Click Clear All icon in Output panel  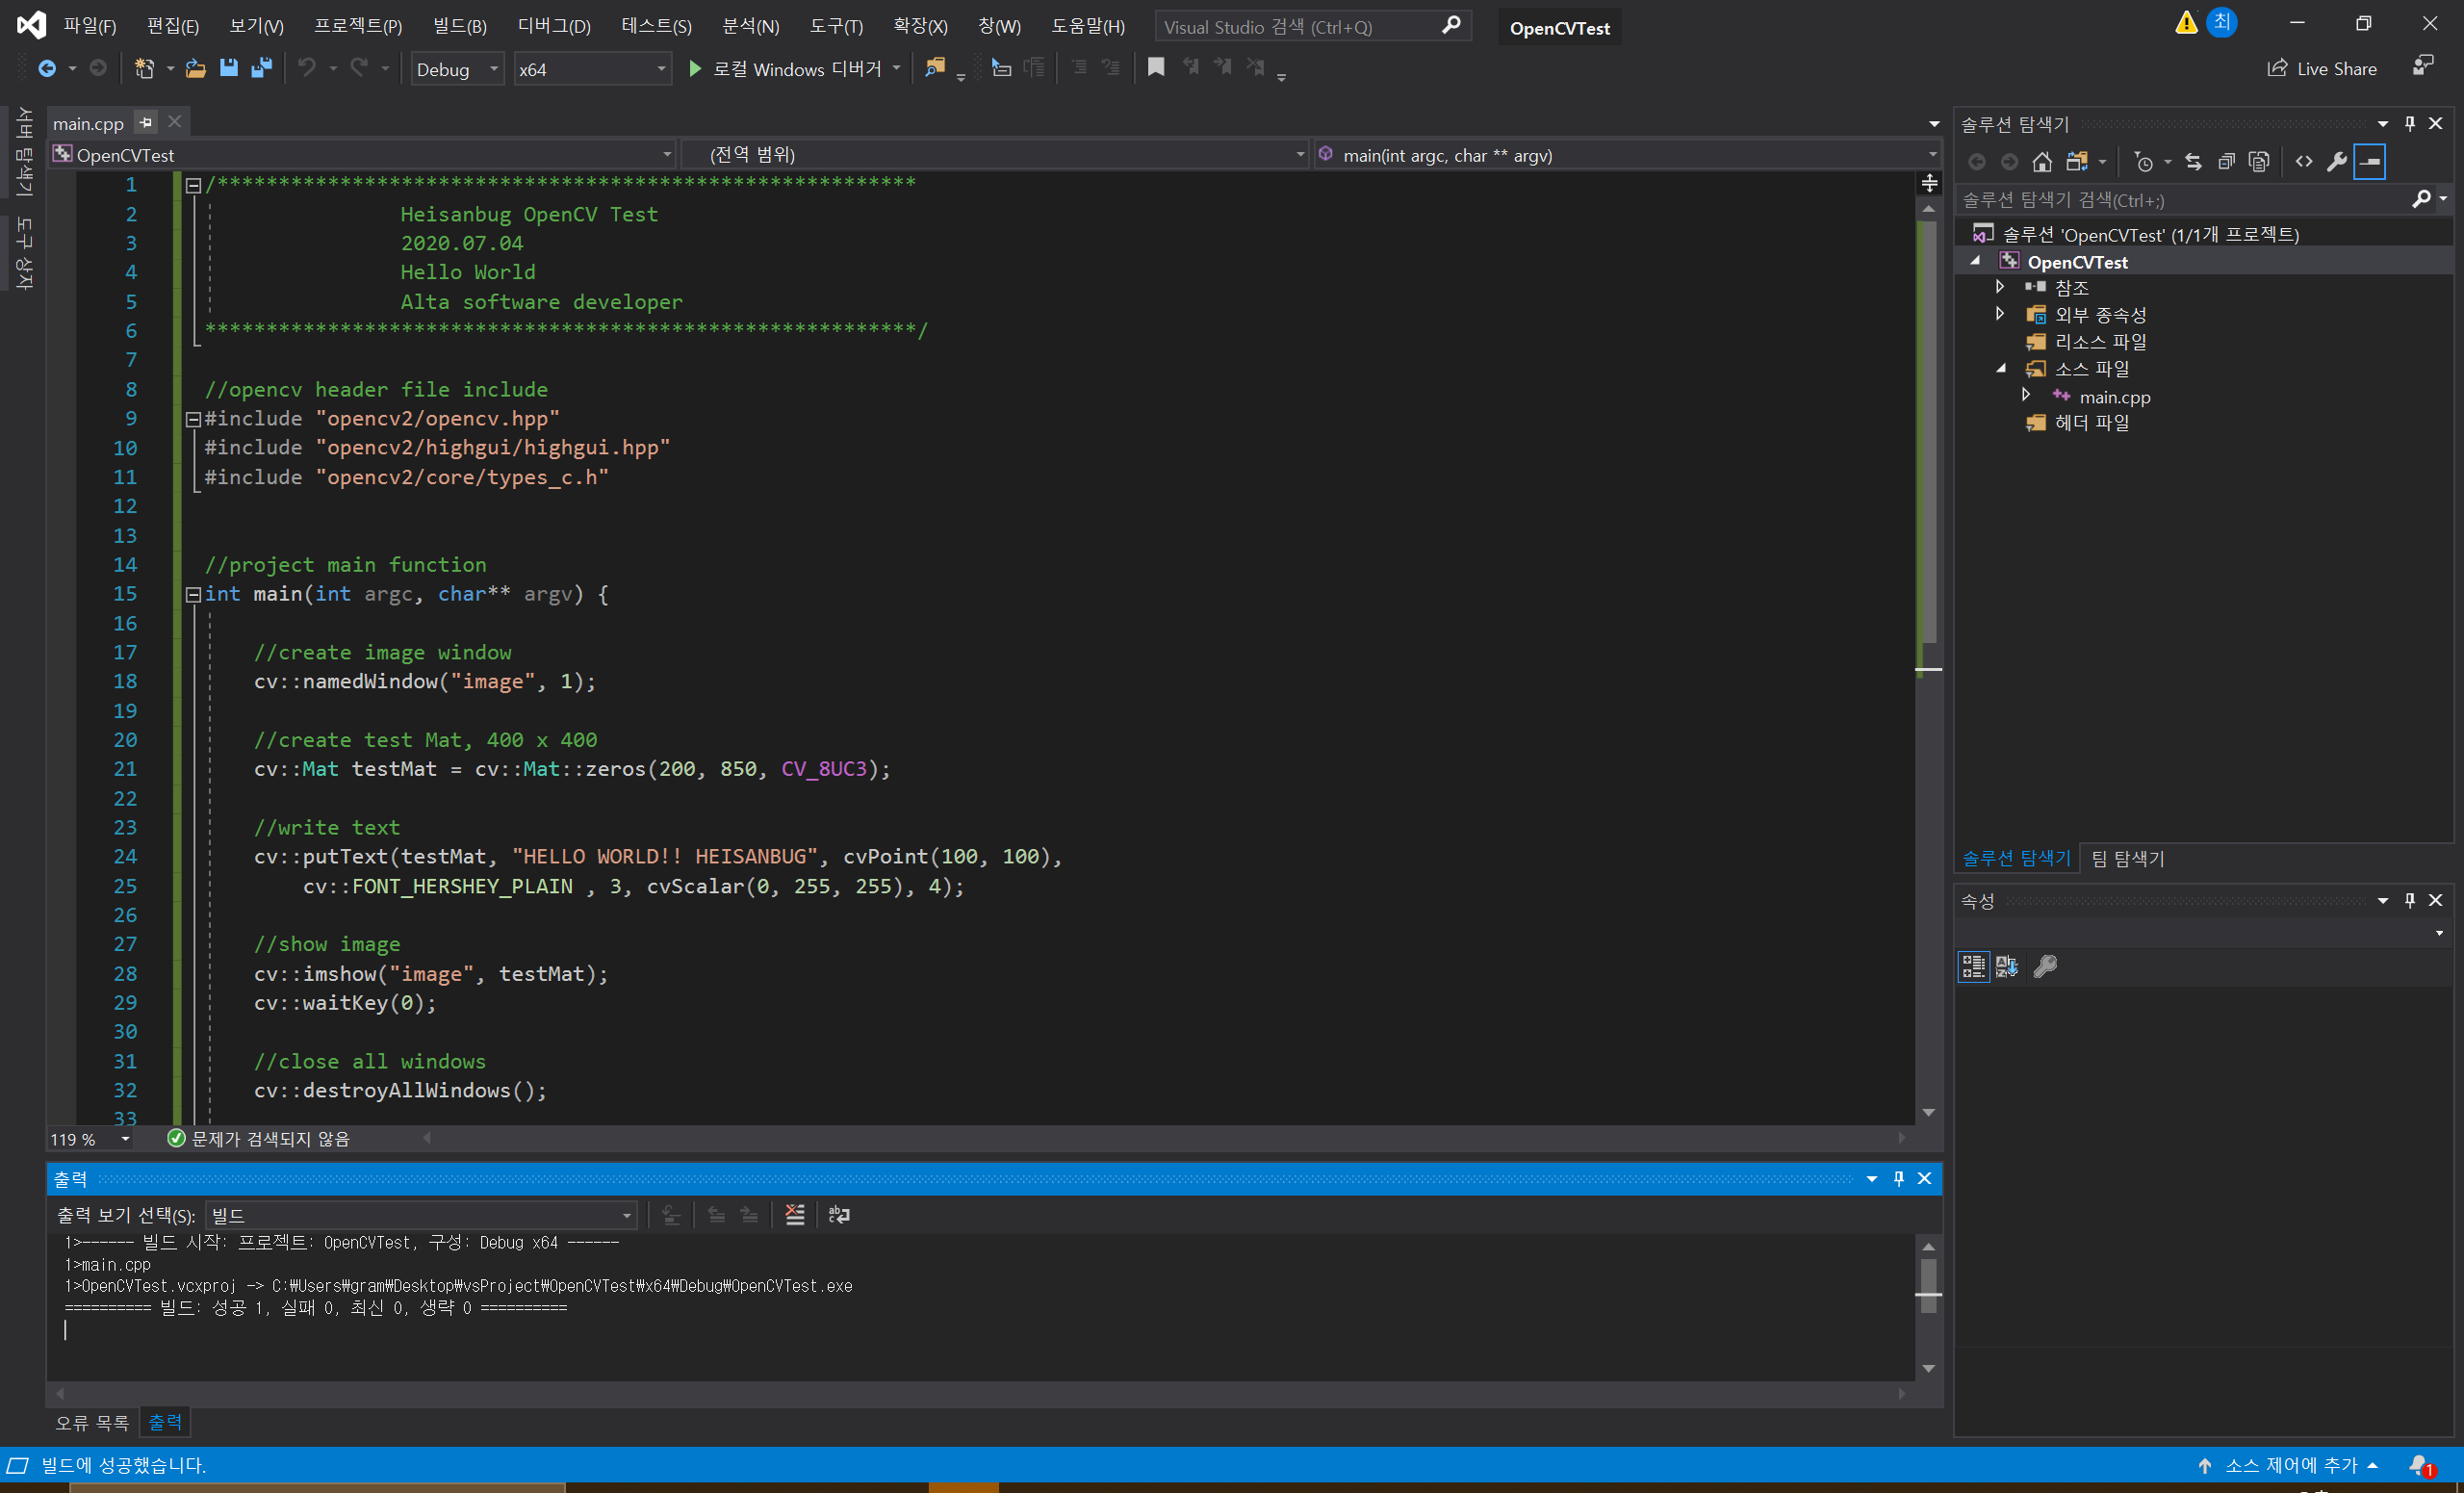pos(794,1215)
